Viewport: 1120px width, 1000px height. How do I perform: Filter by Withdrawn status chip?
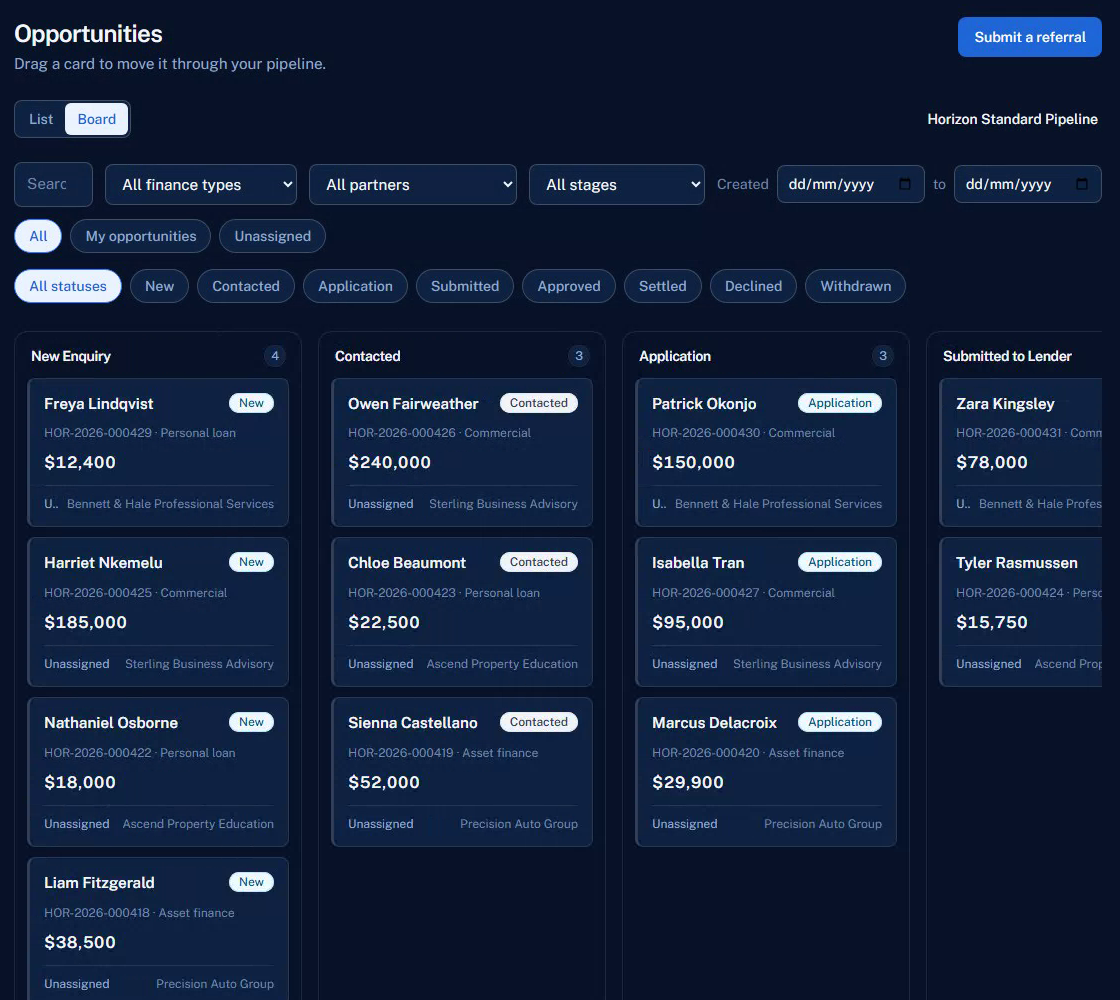(856, 286)
